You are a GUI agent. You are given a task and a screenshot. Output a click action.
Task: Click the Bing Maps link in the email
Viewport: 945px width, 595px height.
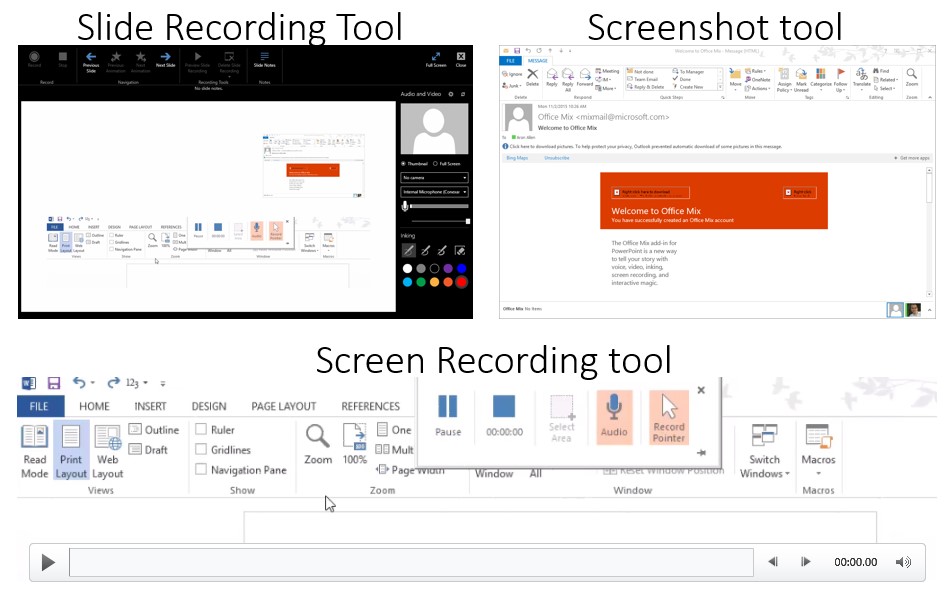click(517, 158)
